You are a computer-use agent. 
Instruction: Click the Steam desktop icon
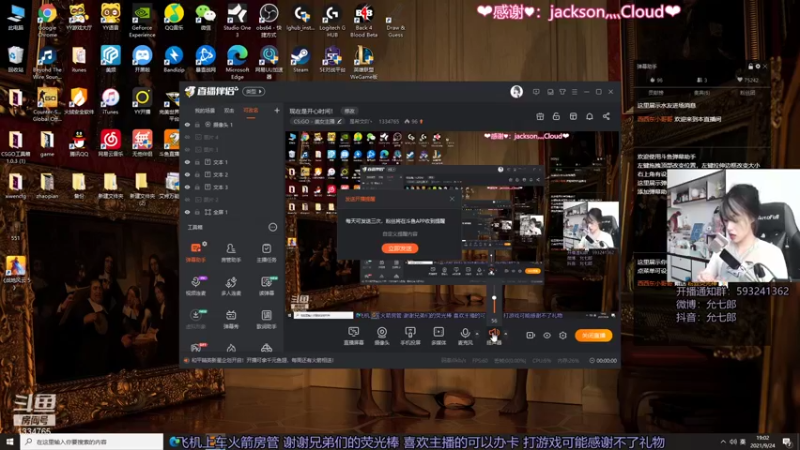(300, 60)
